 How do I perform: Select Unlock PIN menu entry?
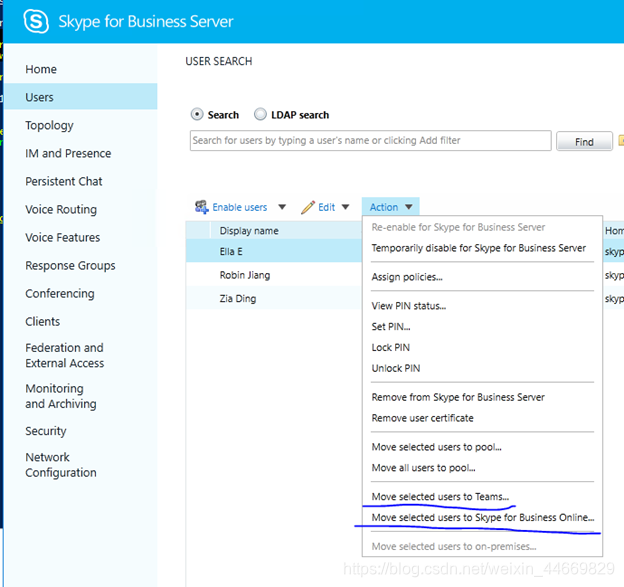pyautogui.click(x=396, y=368)
